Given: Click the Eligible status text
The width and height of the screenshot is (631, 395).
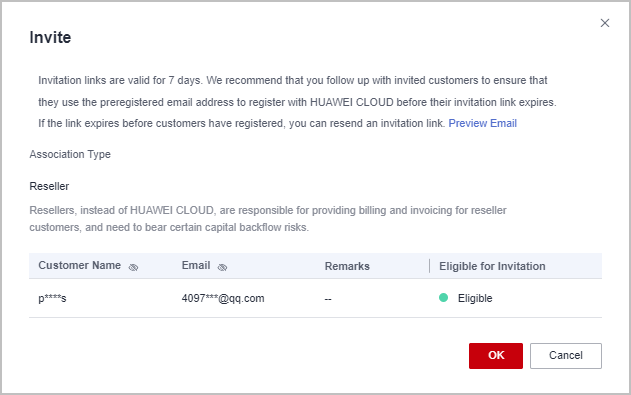Looking at the screenshot, I should pyautogui.click(x=475, y=298).
